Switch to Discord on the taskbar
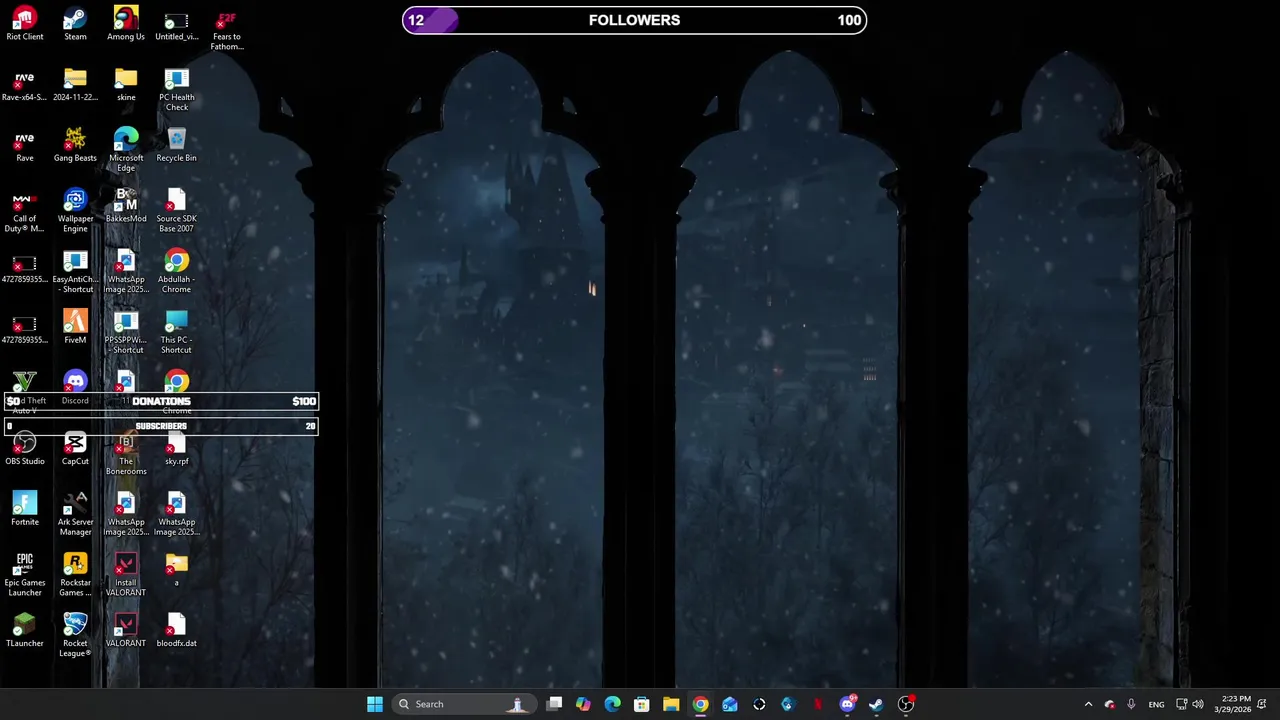 coord(847,704)
